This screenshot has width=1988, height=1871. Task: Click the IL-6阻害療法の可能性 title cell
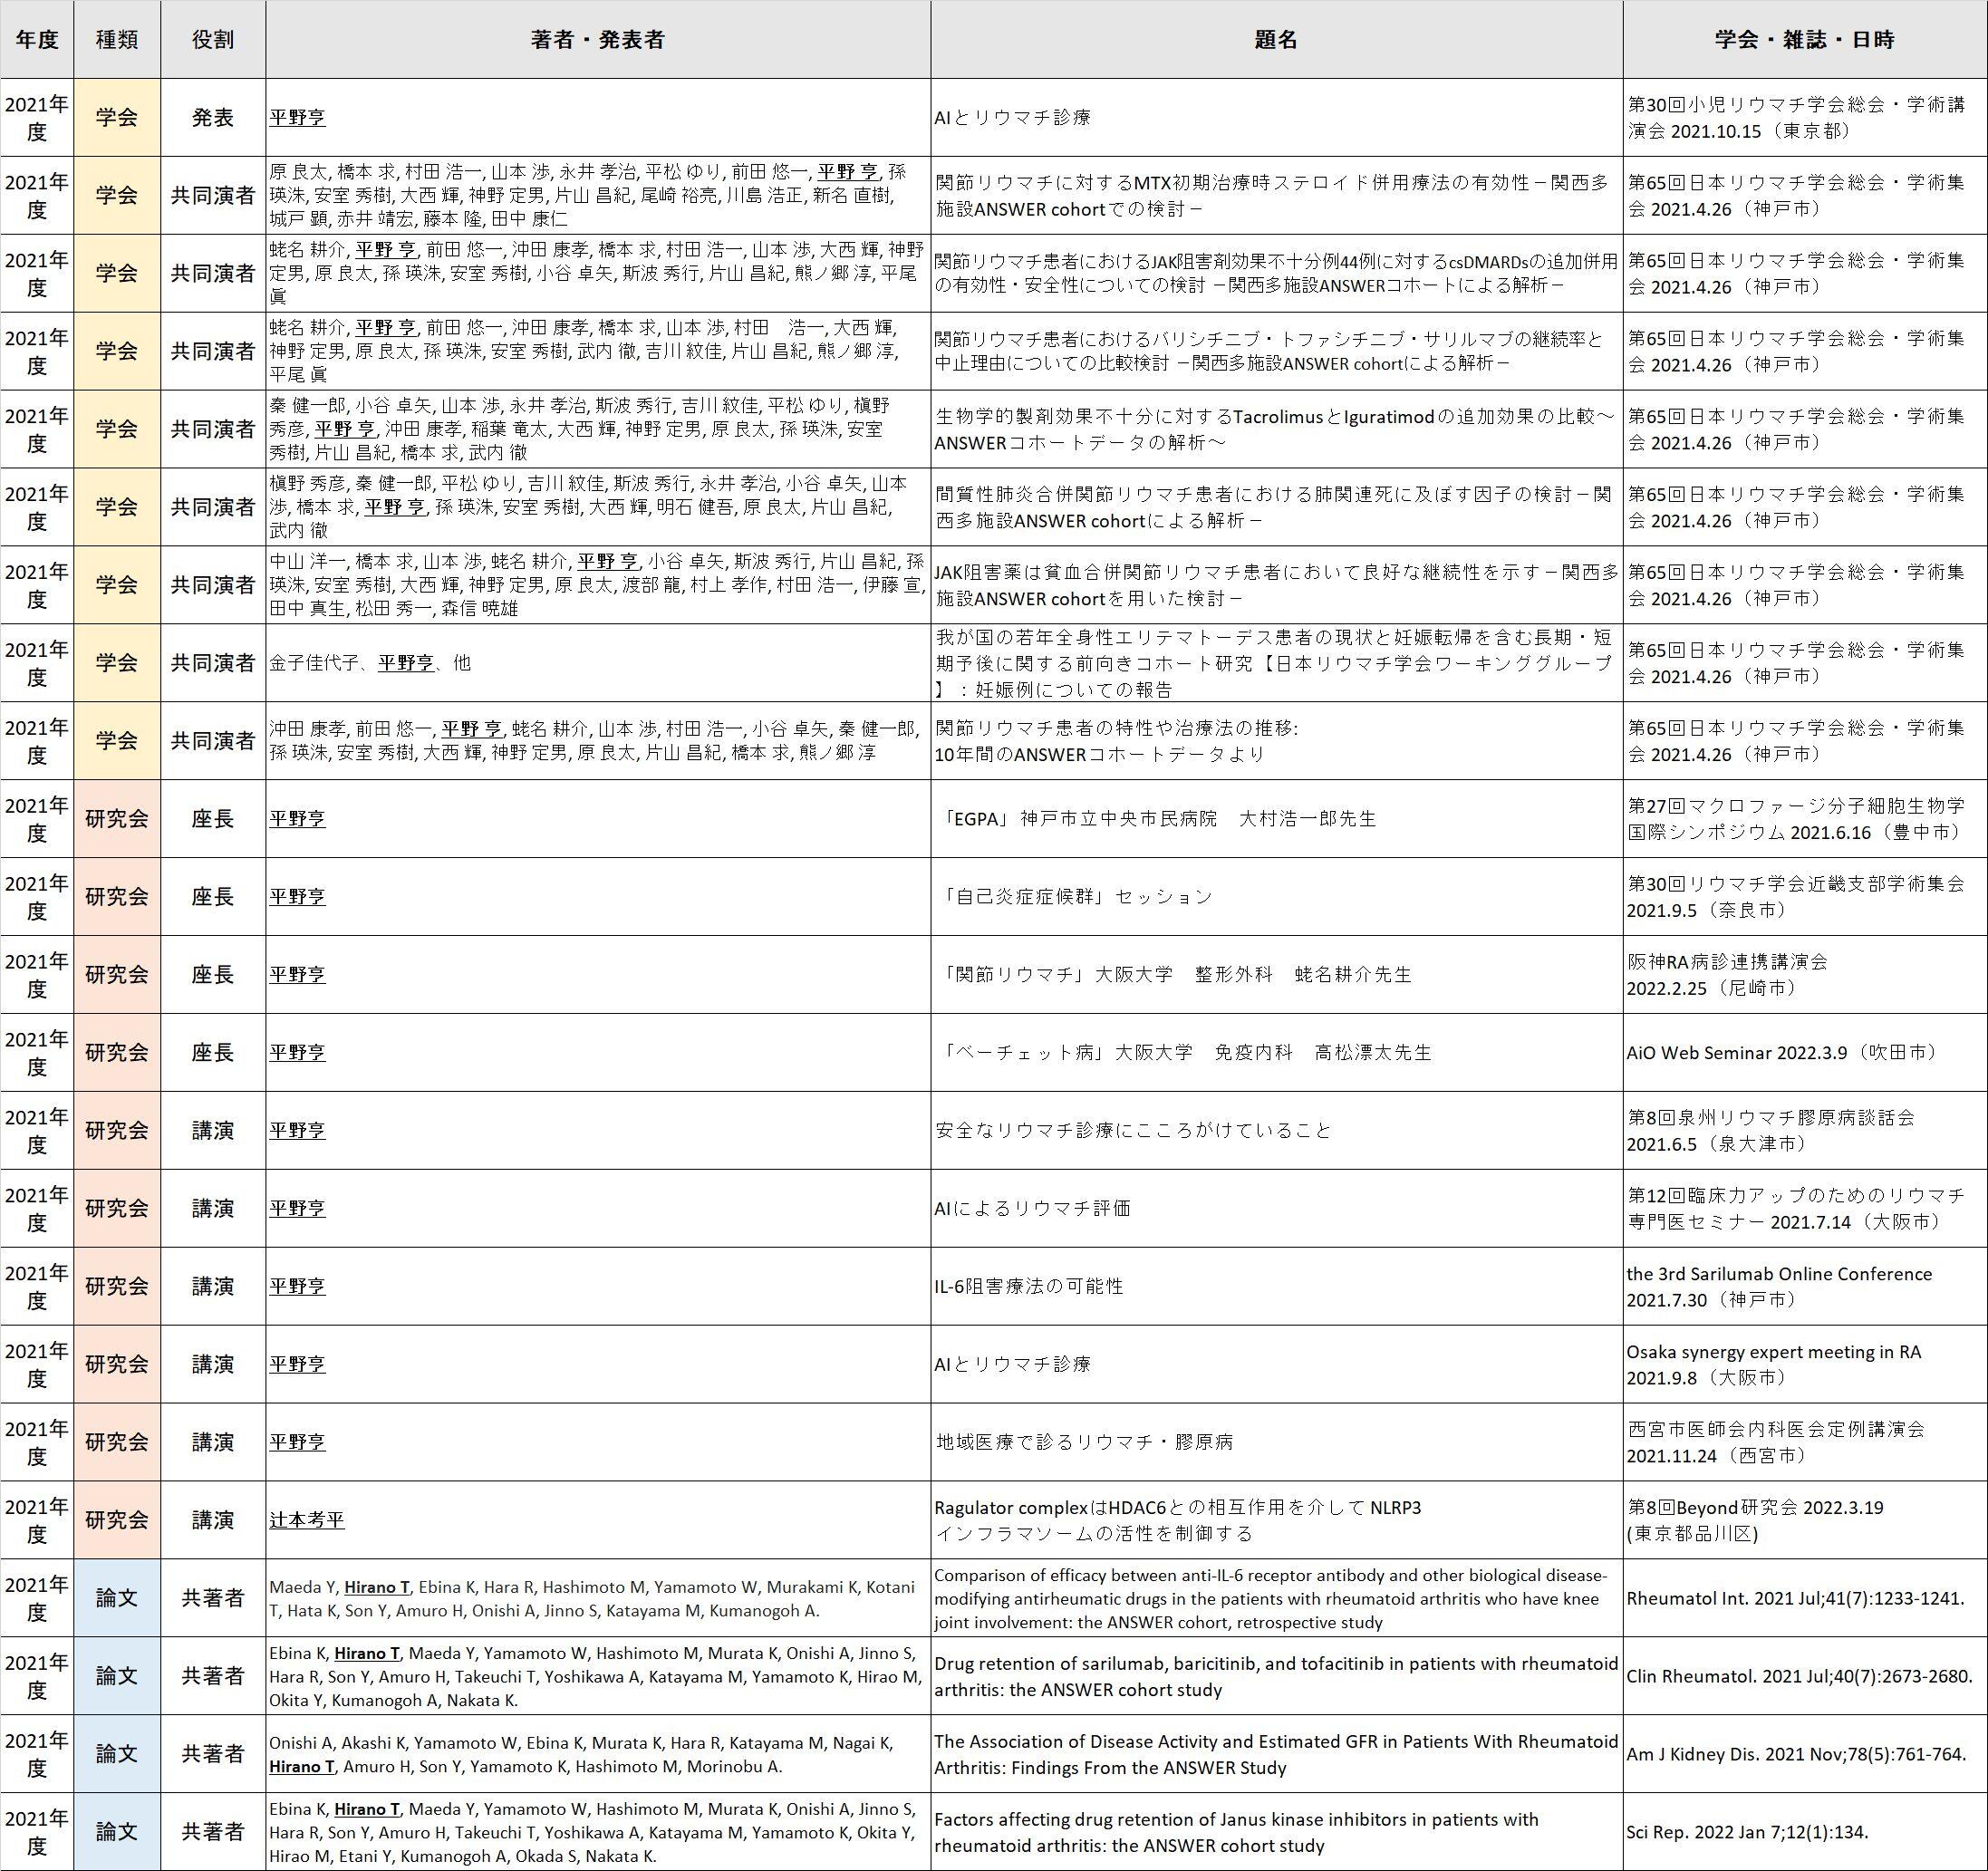coord(1276,1287)
